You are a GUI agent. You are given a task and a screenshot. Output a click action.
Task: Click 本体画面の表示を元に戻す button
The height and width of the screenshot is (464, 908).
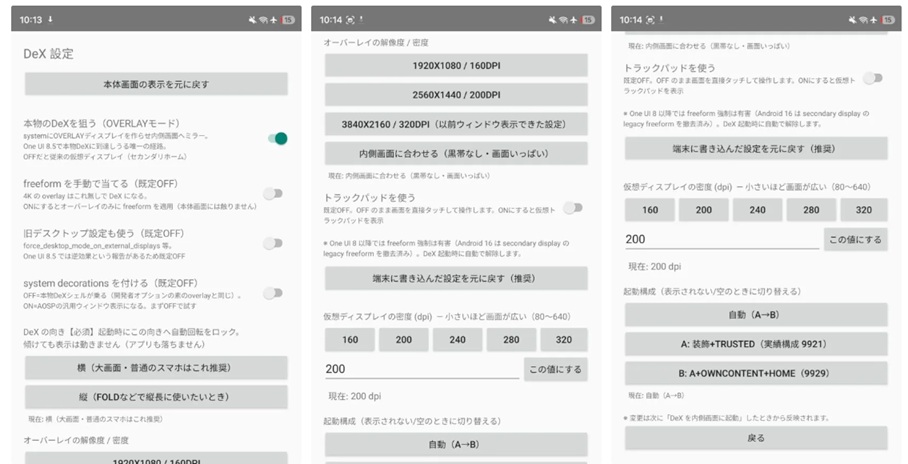[x=156, y=84]
